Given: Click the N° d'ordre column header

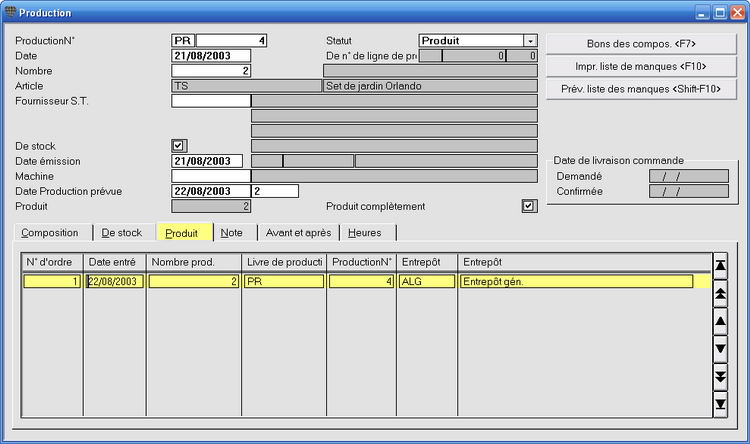Looking at the screenshot, I should [x=53, y=262].
